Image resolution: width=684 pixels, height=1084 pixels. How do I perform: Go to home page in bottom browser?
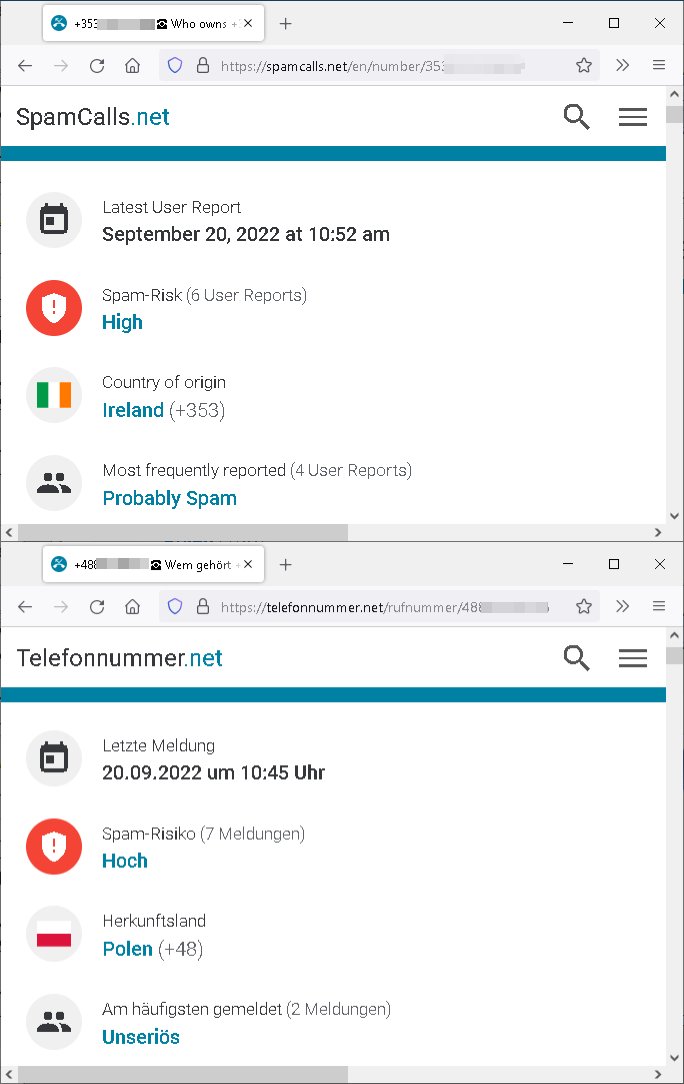click(132, 607)
